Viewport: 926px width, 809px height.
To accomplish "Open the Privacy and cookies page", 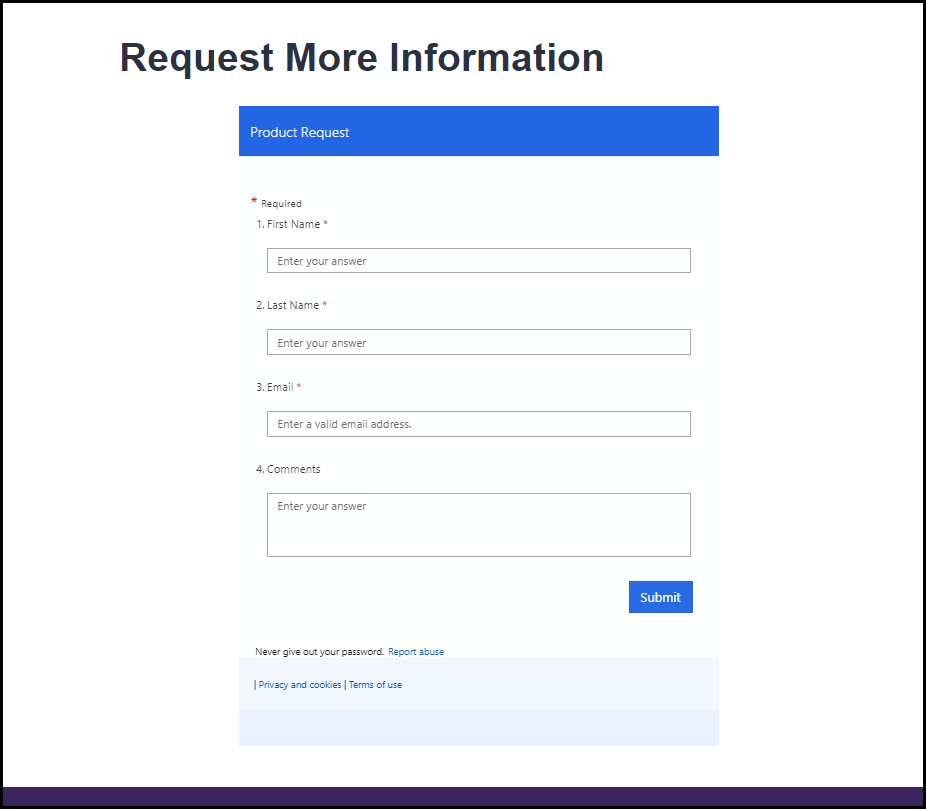I will [299, 684].
